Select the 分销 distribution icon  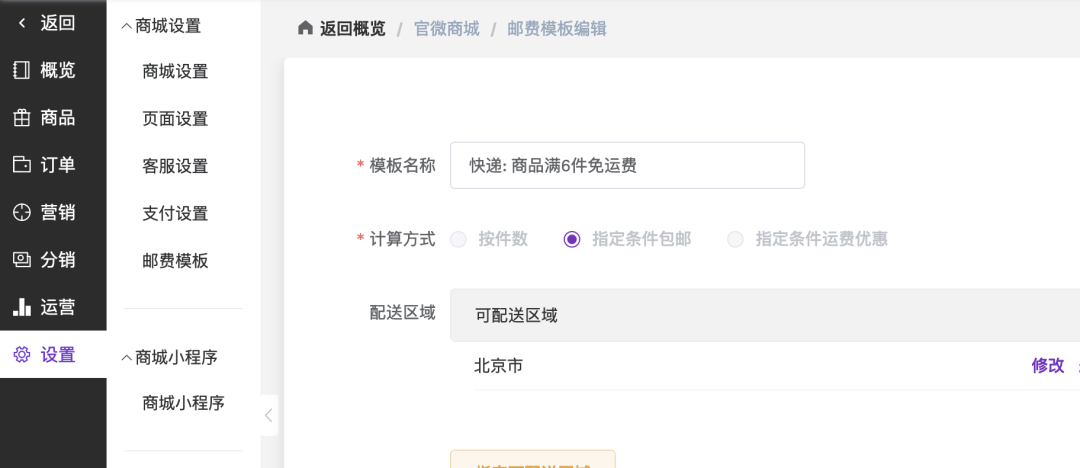[21, 260]
